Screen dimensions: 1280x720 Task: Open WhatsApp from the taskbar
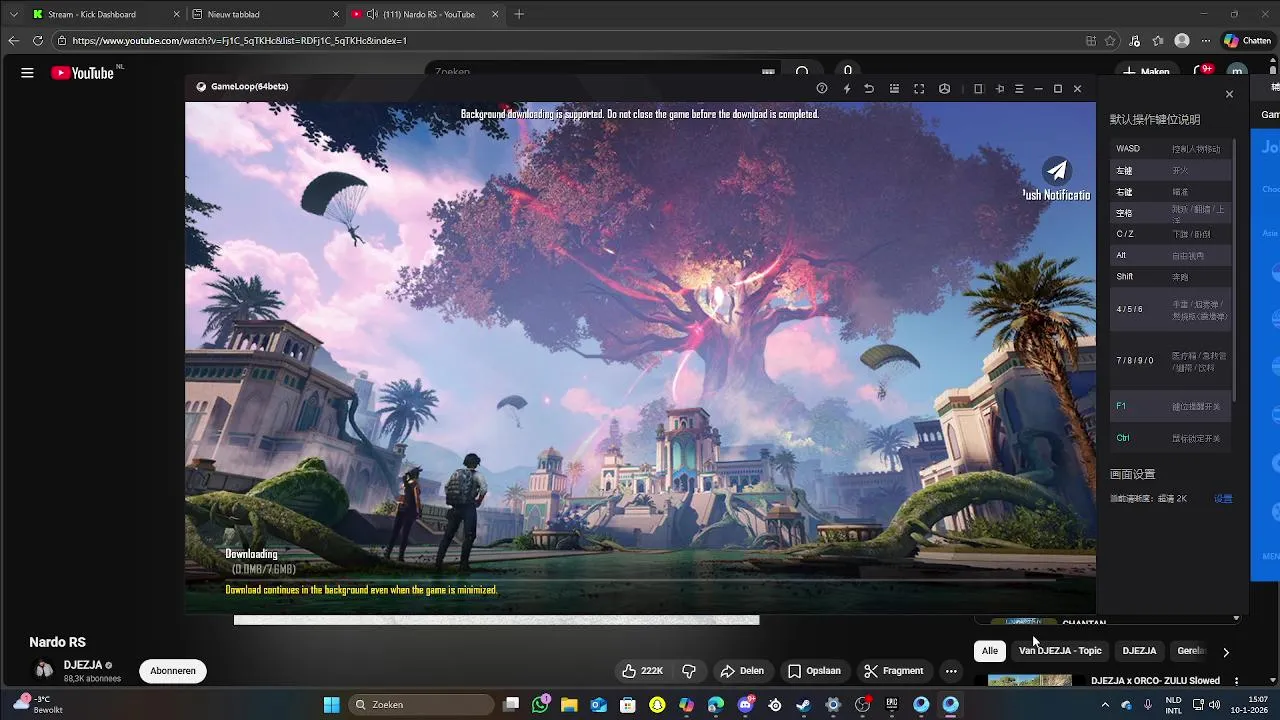[541, 705]
